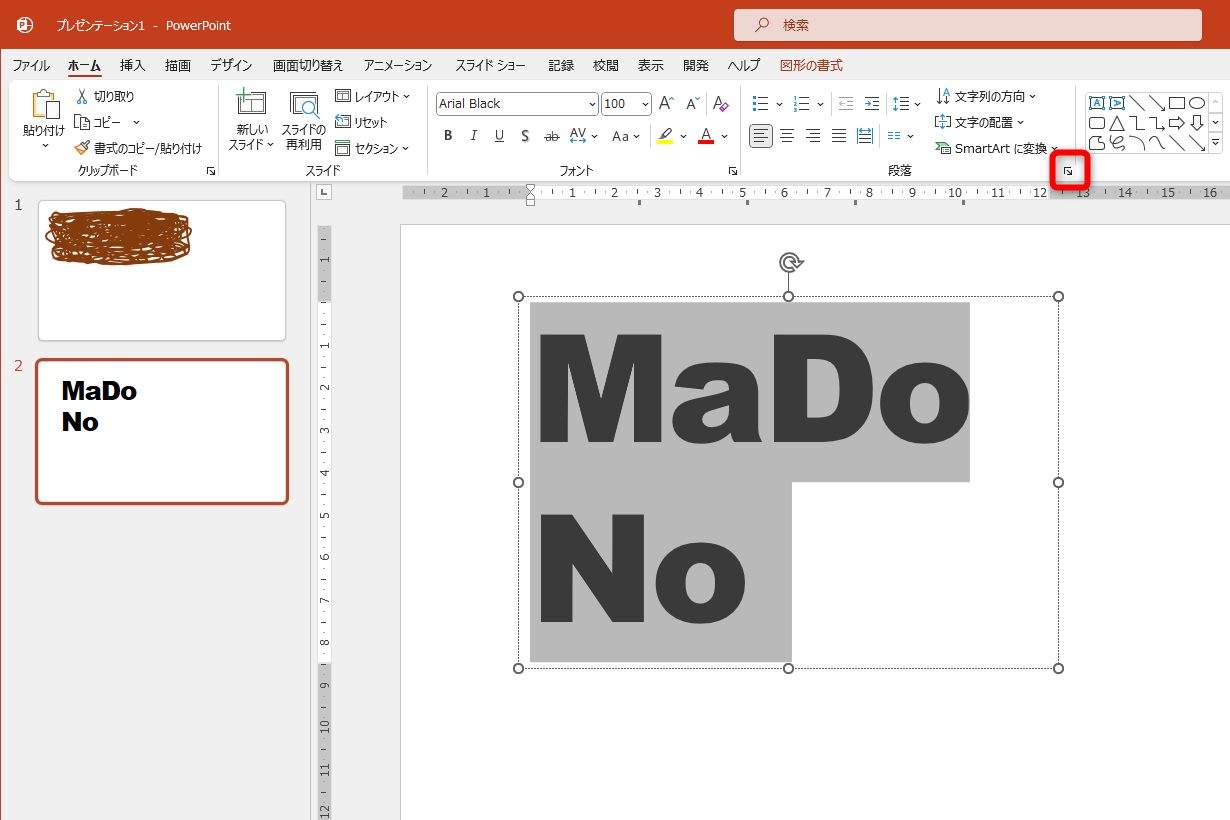Open text direction (文字列の方向) dropdown
The height and width of the screenshot is (820, 1230).
(x=986, y=96)
